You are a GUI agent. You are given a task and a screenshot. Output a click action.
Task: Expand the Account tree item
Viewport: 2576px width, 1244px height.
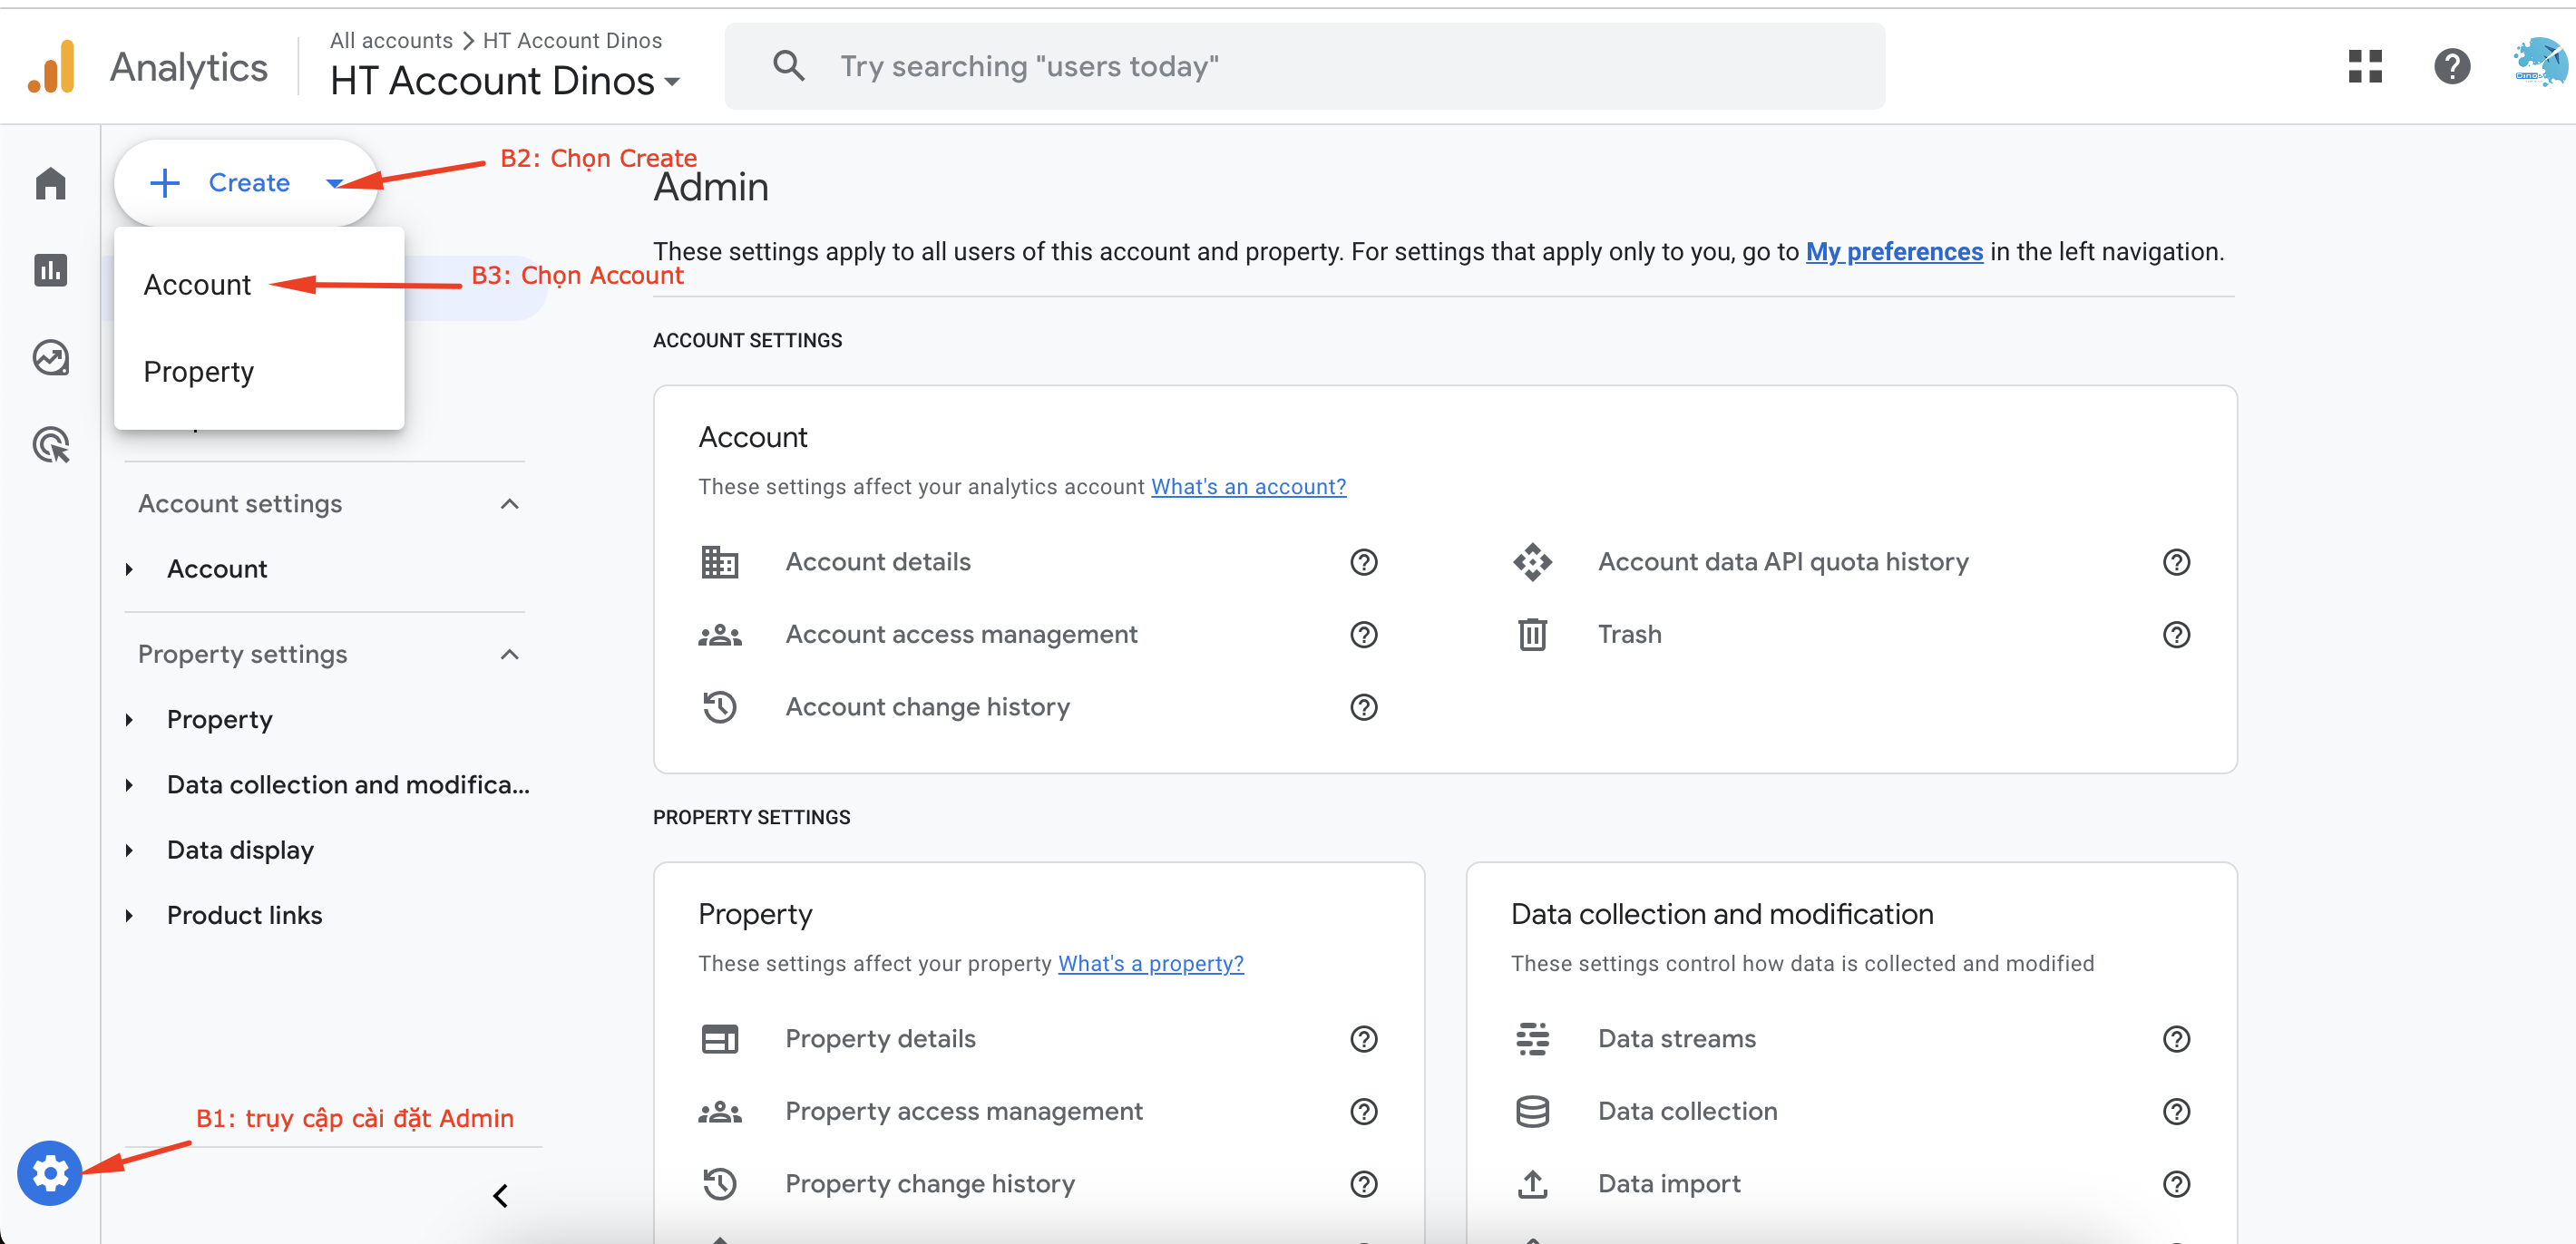pyautogui.click(x=129, y=570)
